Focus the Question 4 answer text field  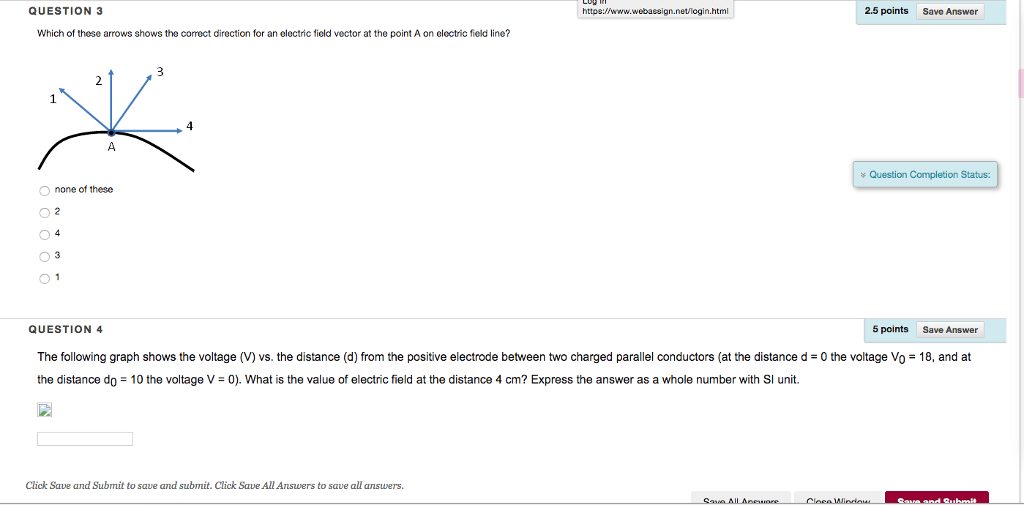(85, 439)
